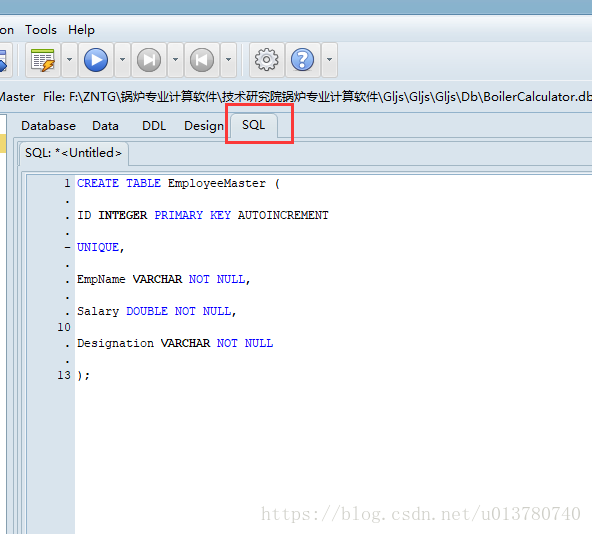This screenshot has width=592, height=534.
Task: Open help with the blue question mark icon
Action: point(302,60)
